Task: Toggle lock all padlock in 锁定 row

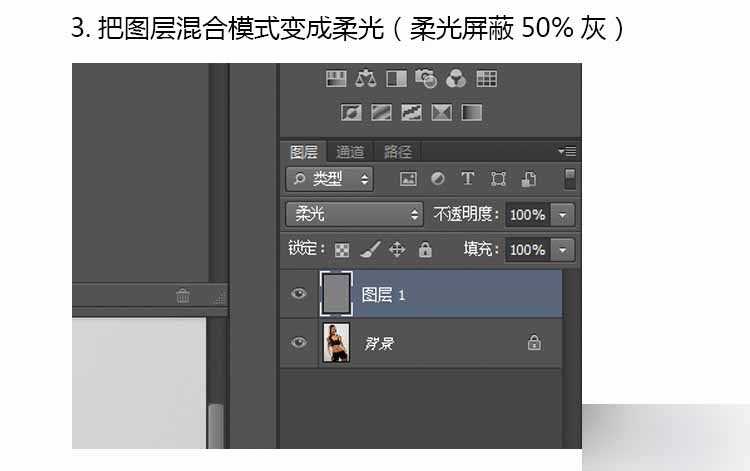Action: 425,249
